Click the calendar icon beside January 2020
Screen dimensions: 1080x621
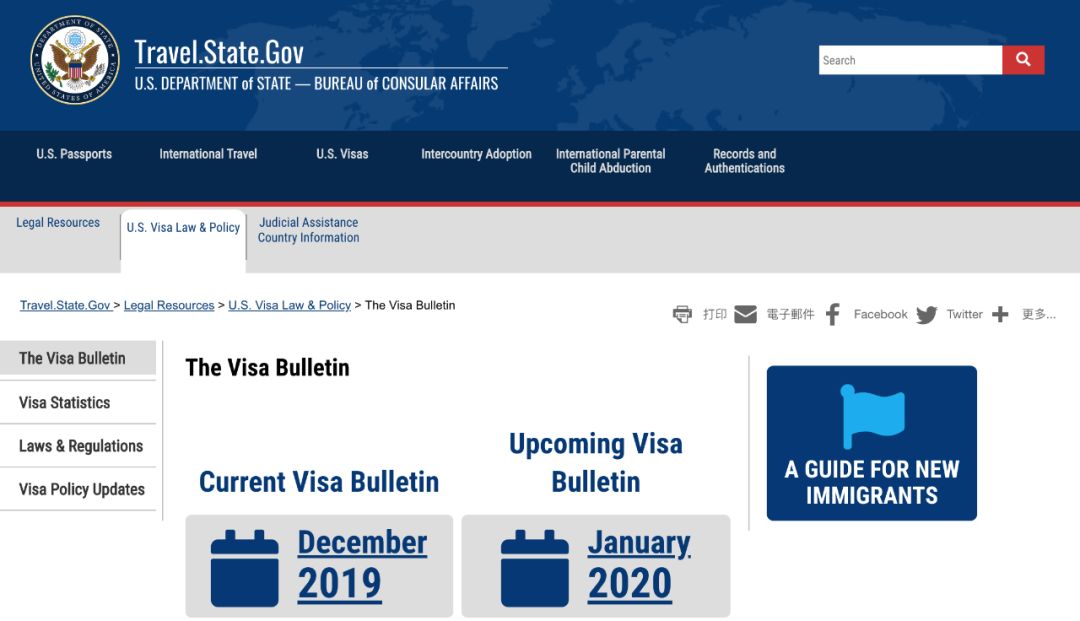[534, 568]
